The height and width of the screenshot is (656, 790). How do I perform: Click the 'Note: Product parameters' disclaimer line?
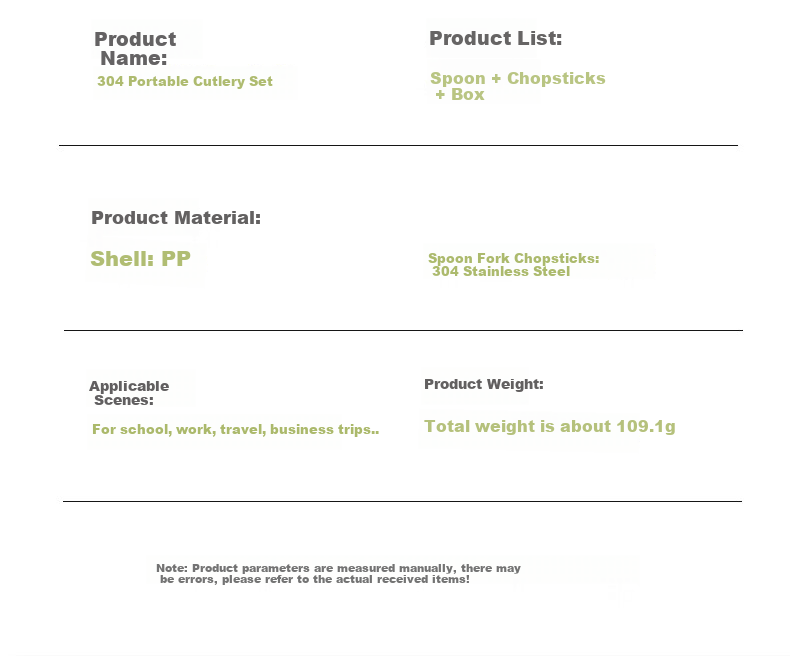[338, 568]
